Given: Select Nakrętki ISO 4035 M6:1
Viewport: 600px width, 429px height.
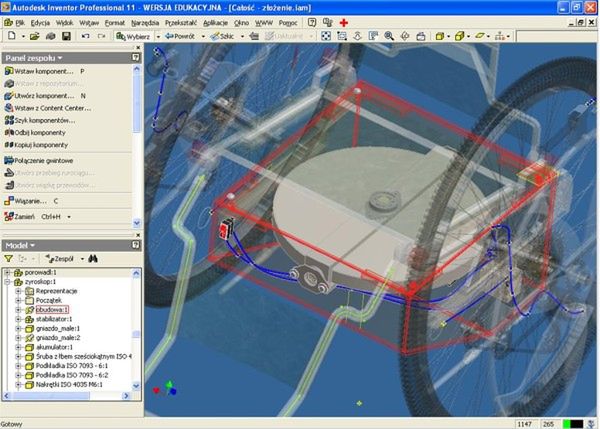Looking at the screenshot, I should [69, 384].
